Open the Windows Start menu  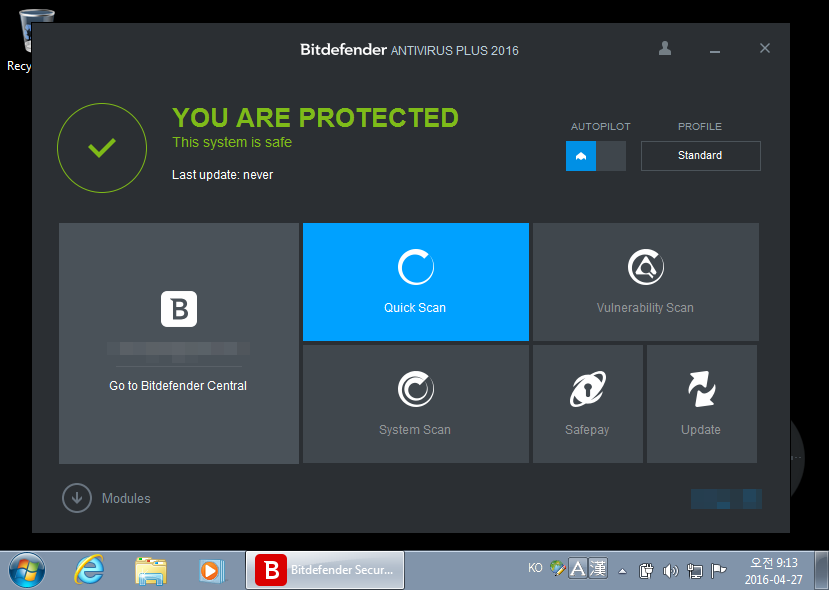(26, 570)
